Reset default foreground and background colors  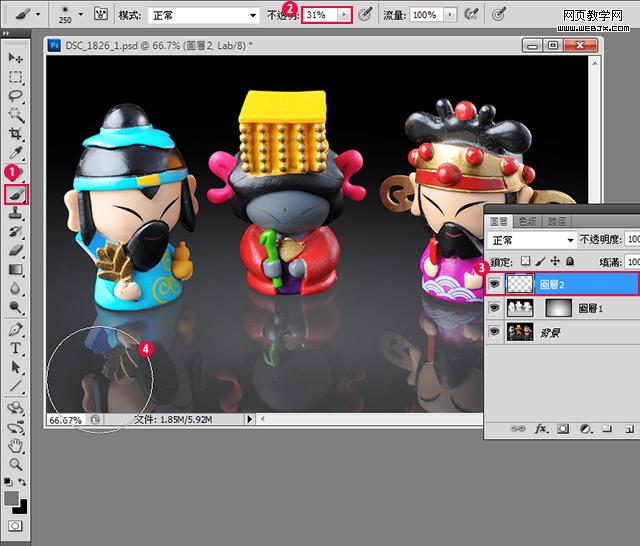[8, 482]
